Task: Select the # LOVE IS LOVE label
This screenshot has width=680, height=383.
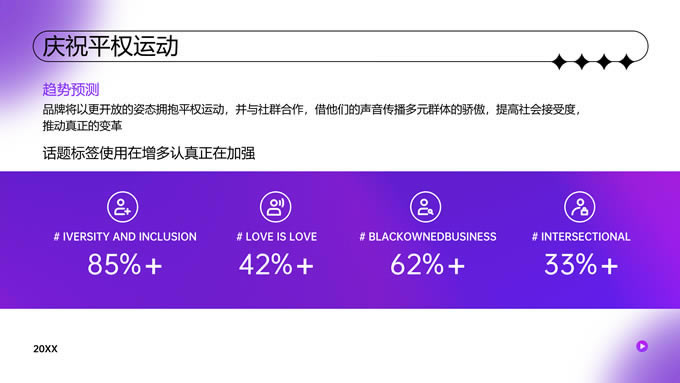Action: (276, 237)
